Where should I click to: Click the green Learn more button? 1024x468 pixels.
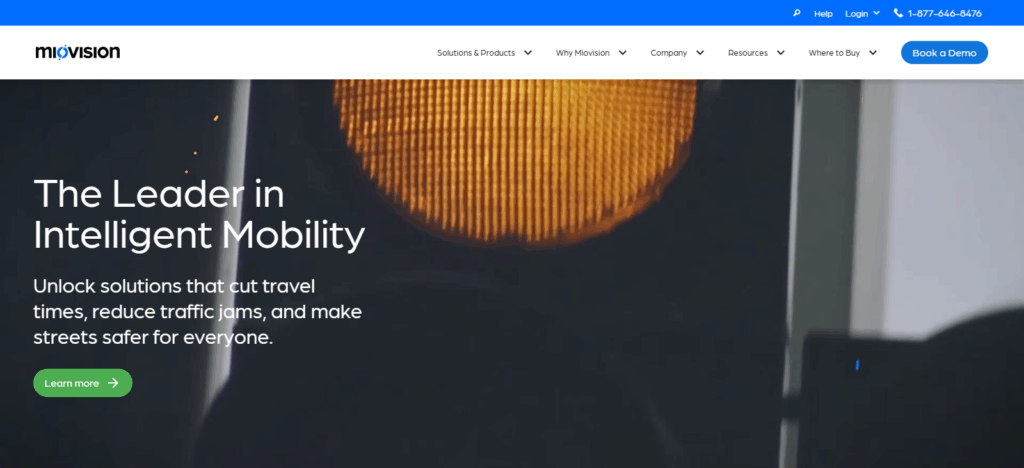[83, 383]
